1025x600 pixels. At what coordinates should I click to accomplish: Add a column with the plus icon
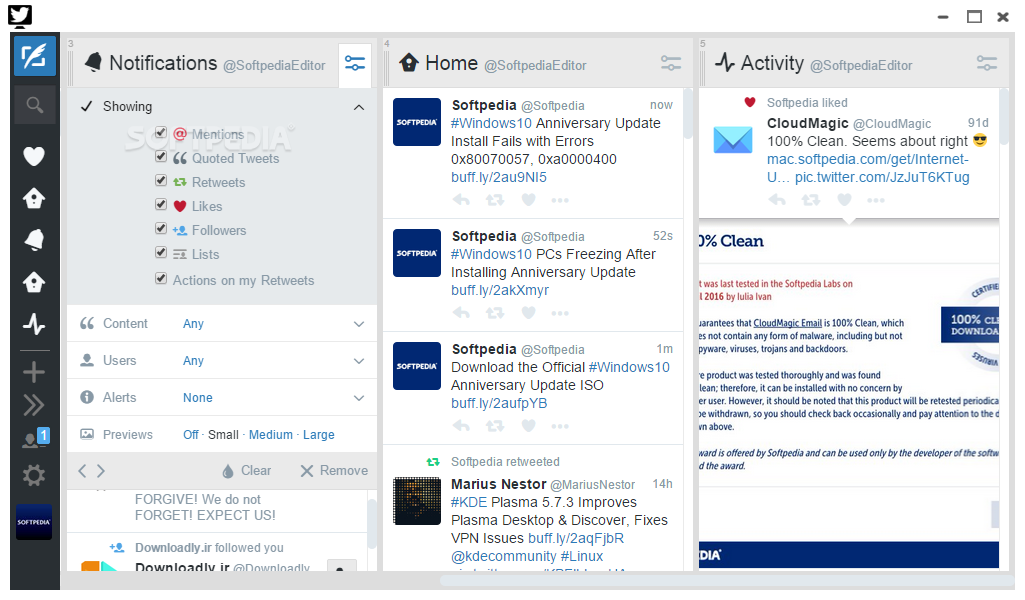[x=34, y=373]
